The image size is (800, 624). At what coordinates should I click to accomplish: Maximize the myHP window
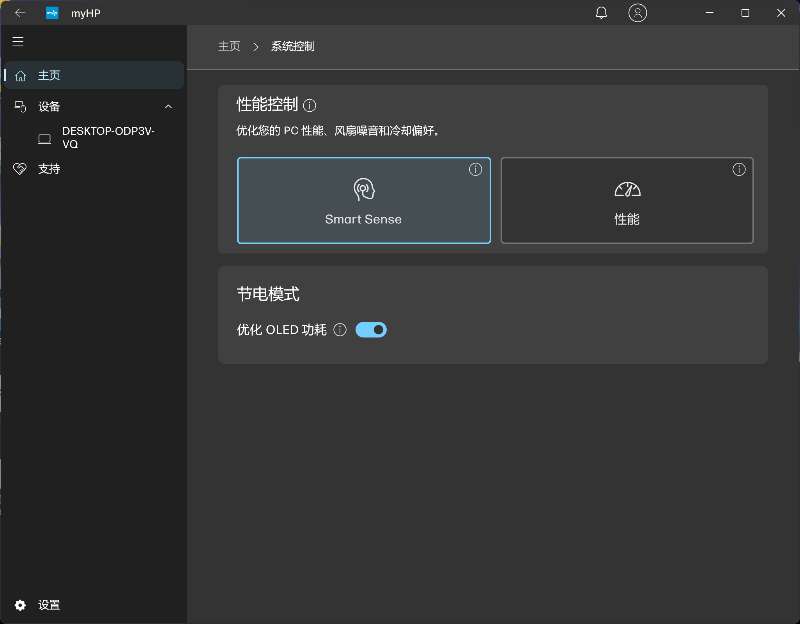pos(745,13)
